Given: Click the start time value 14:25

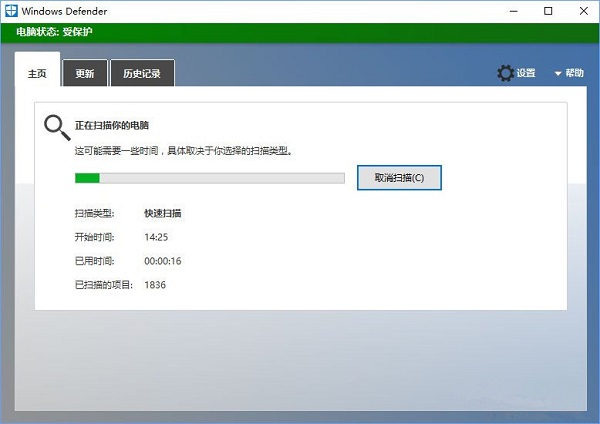Looking at the screenshot, I should (x=156, y=237).
